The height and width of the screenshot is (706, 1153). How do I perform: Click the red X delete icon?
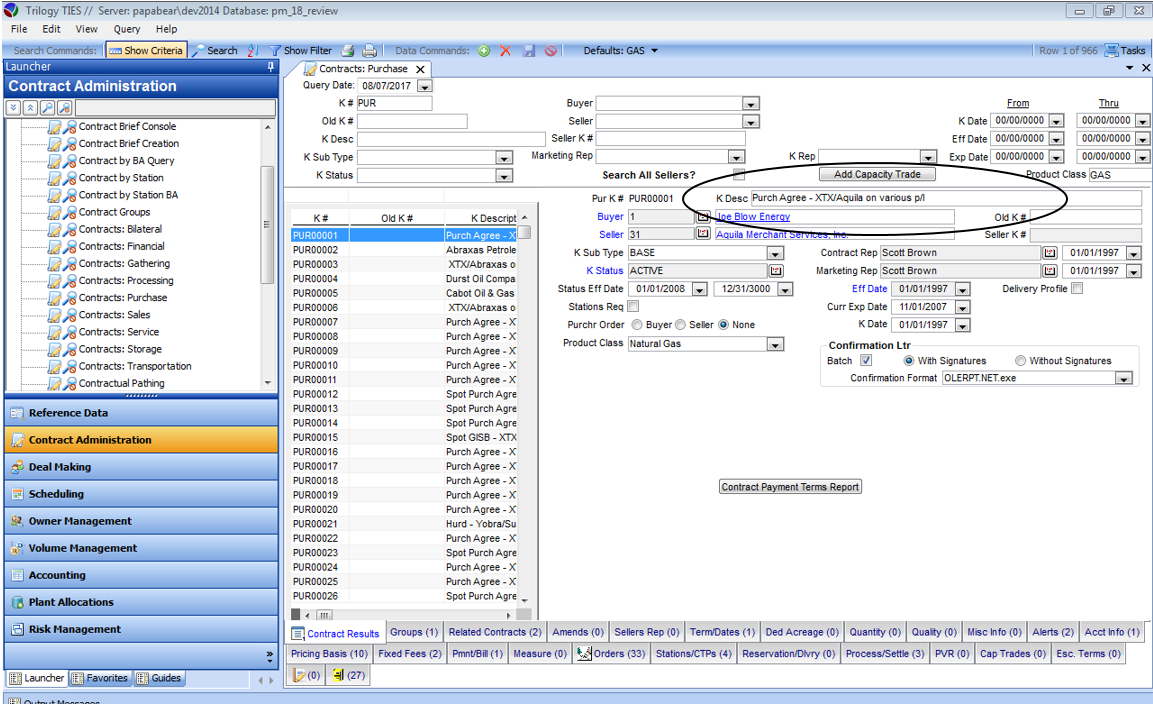click(505, 50)
